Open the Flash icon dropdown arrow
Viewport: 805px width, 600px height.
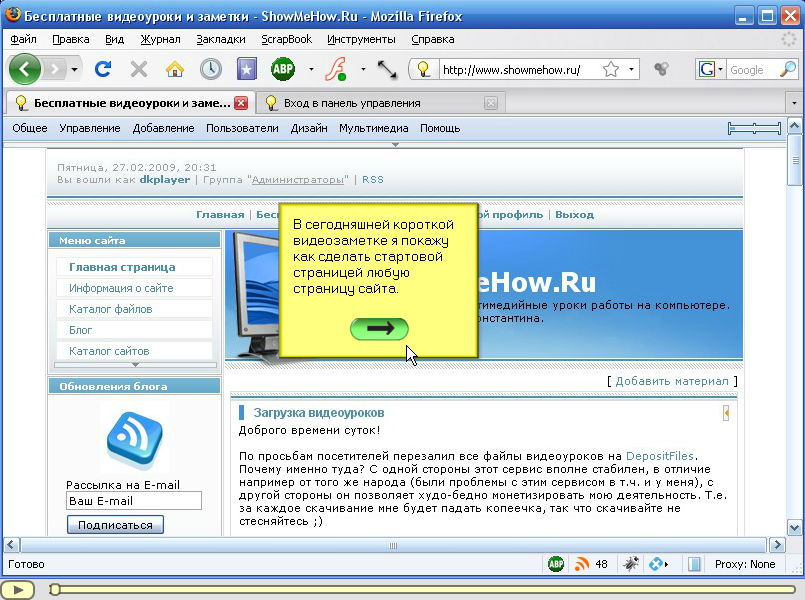coord(363,69)
